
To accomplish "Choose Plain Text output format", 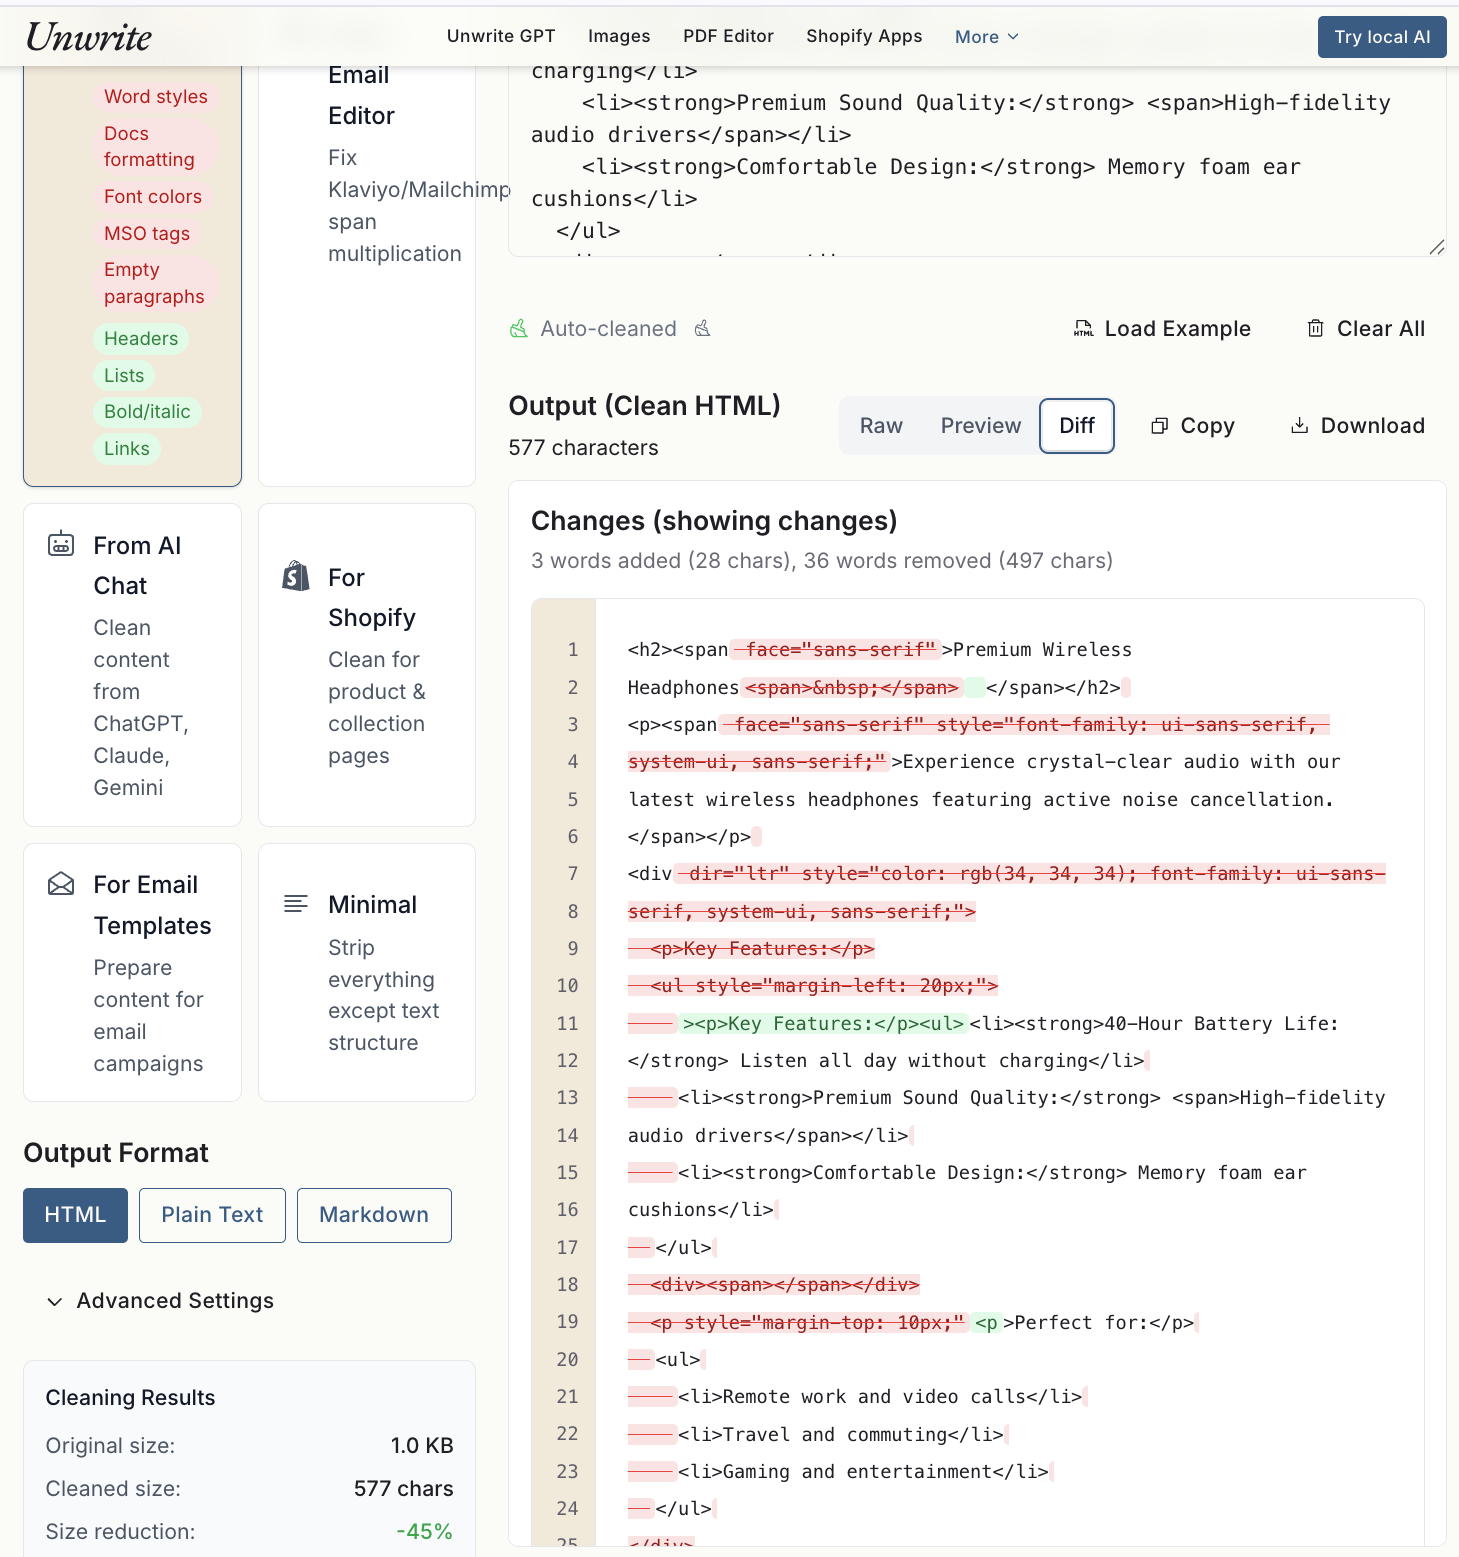I will [212, 1215].
